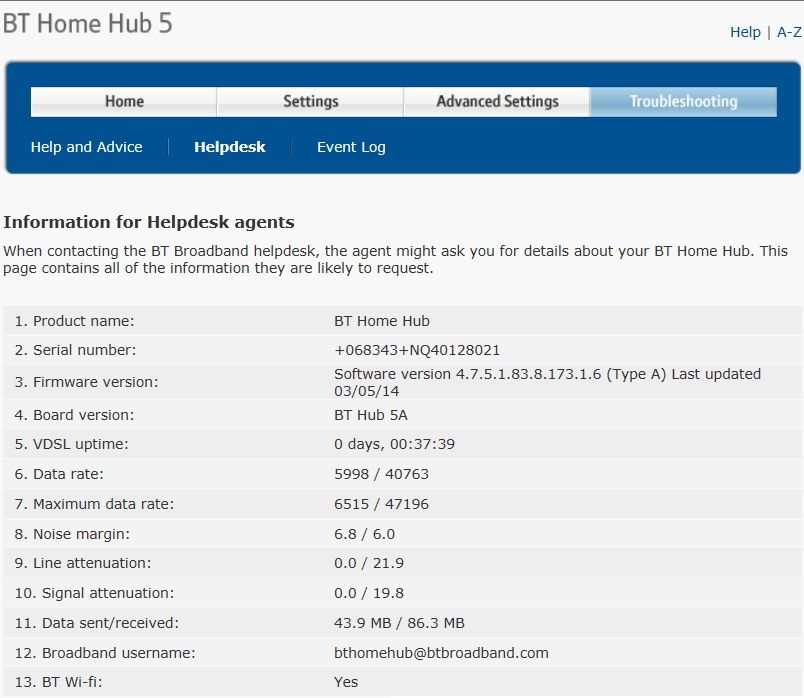804x698 pixels.
Task: Select the BT Hub 5A value
Action: pos(371,415)
